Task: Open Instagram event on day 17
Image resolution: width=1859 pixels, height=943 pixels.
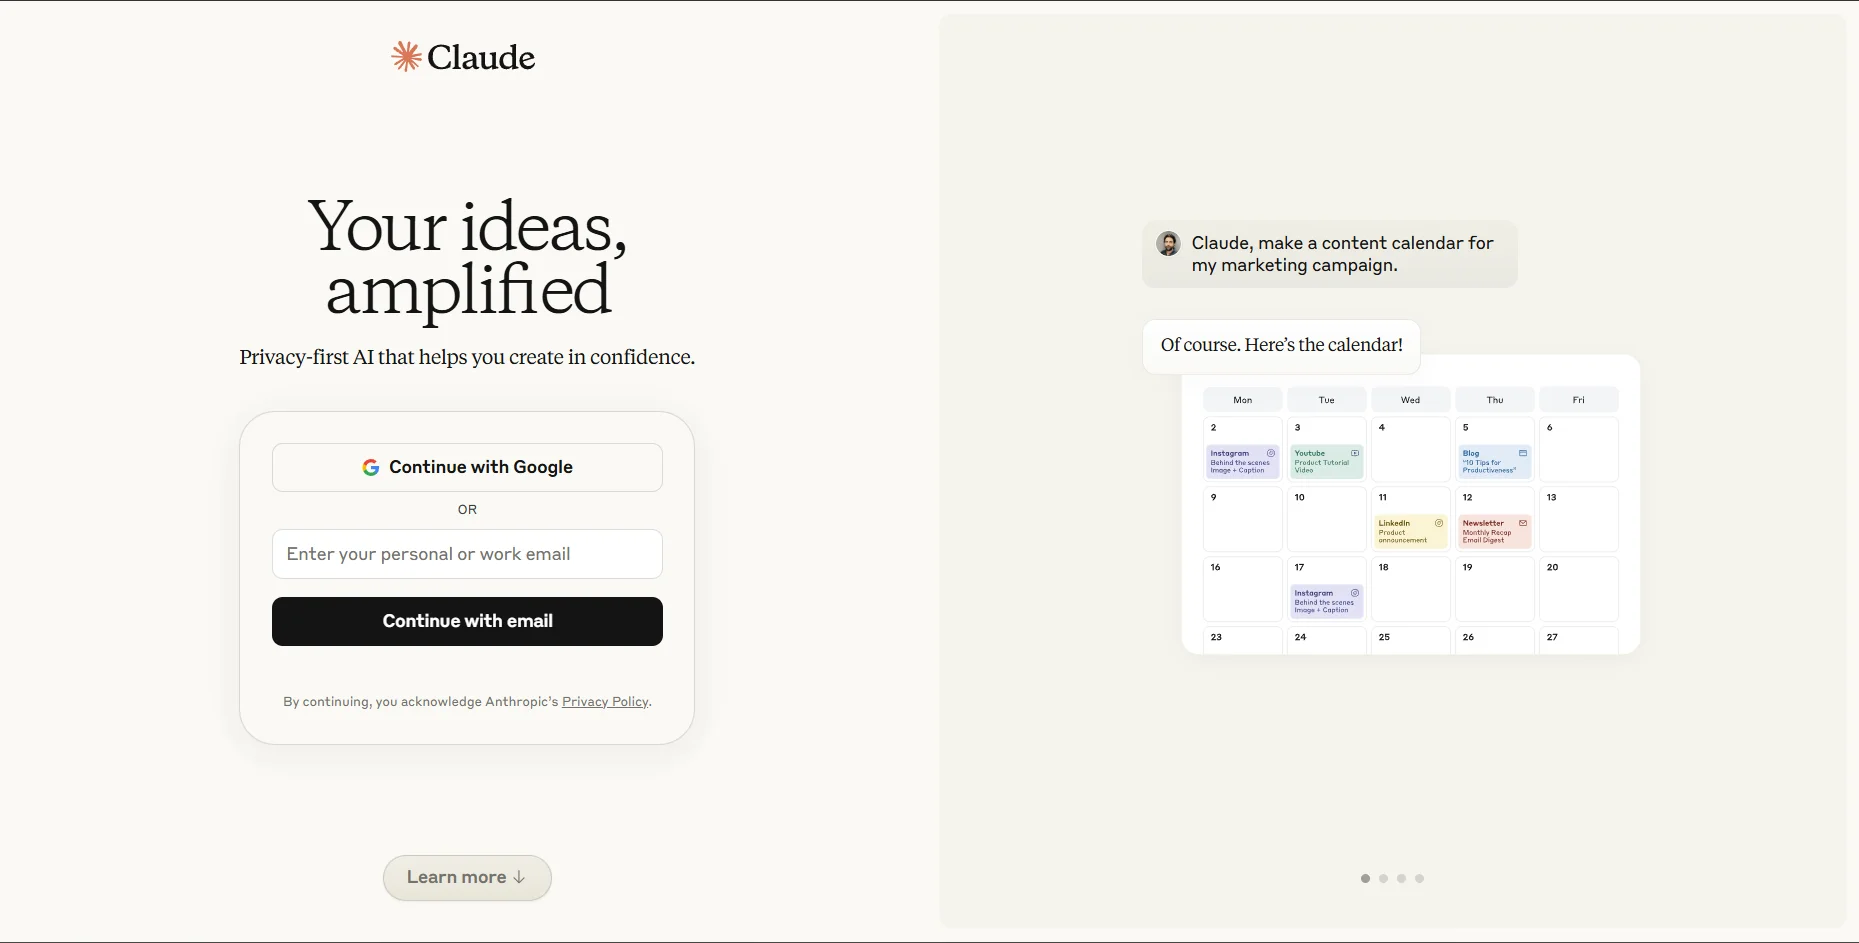Action: coord(1327,601)
